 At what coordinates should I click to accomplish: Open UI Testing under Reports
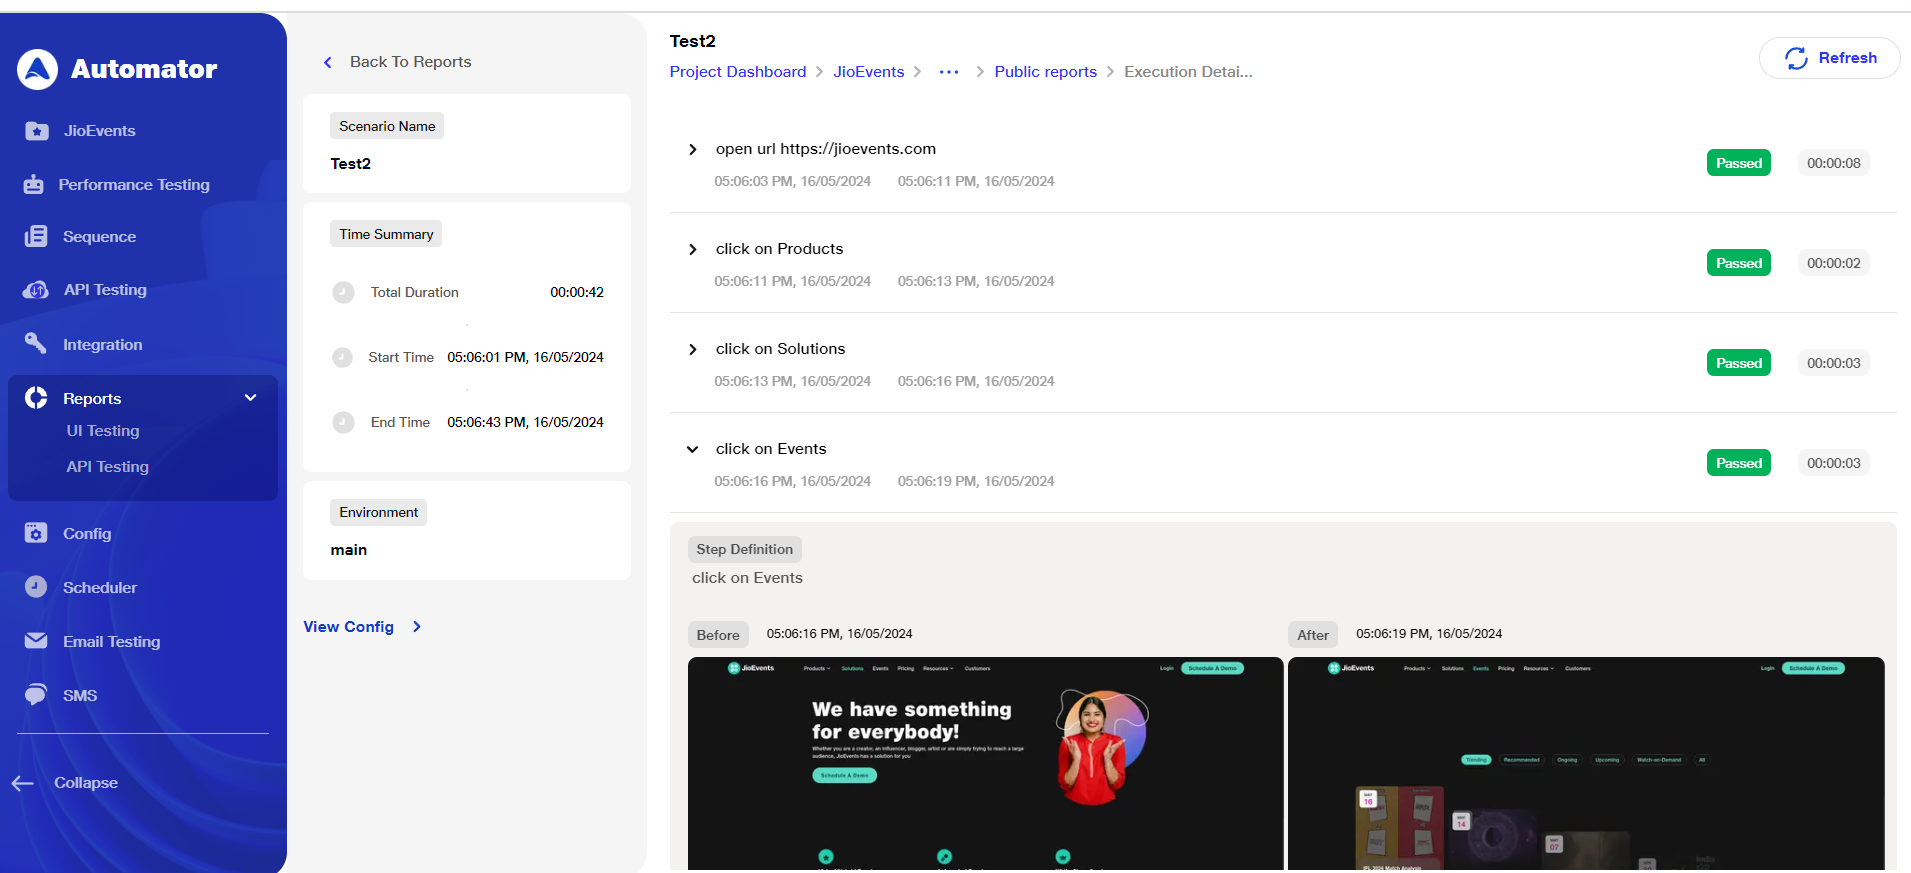click(103, 431)
